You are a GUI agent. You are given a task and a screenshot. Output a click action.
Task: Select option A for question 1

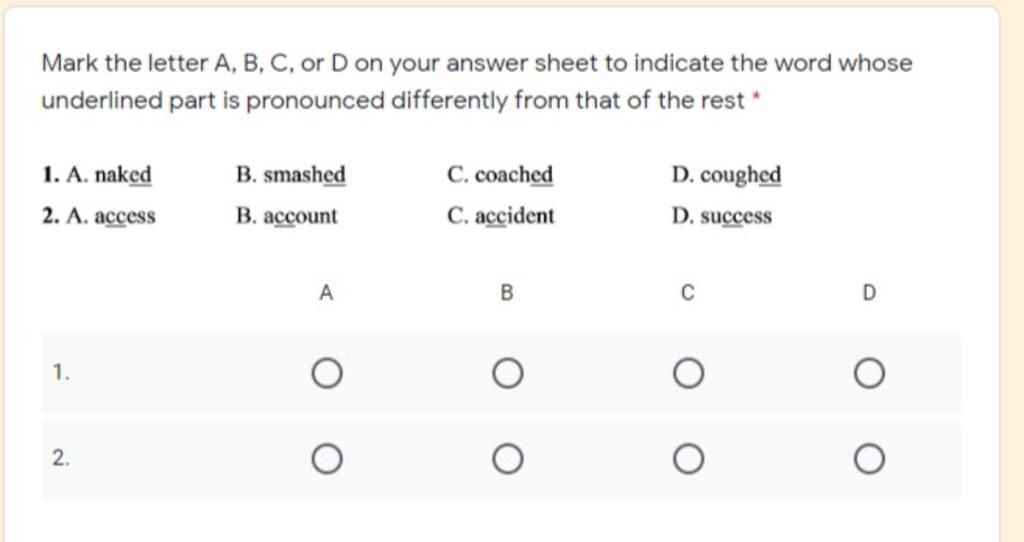click(326, 375)
